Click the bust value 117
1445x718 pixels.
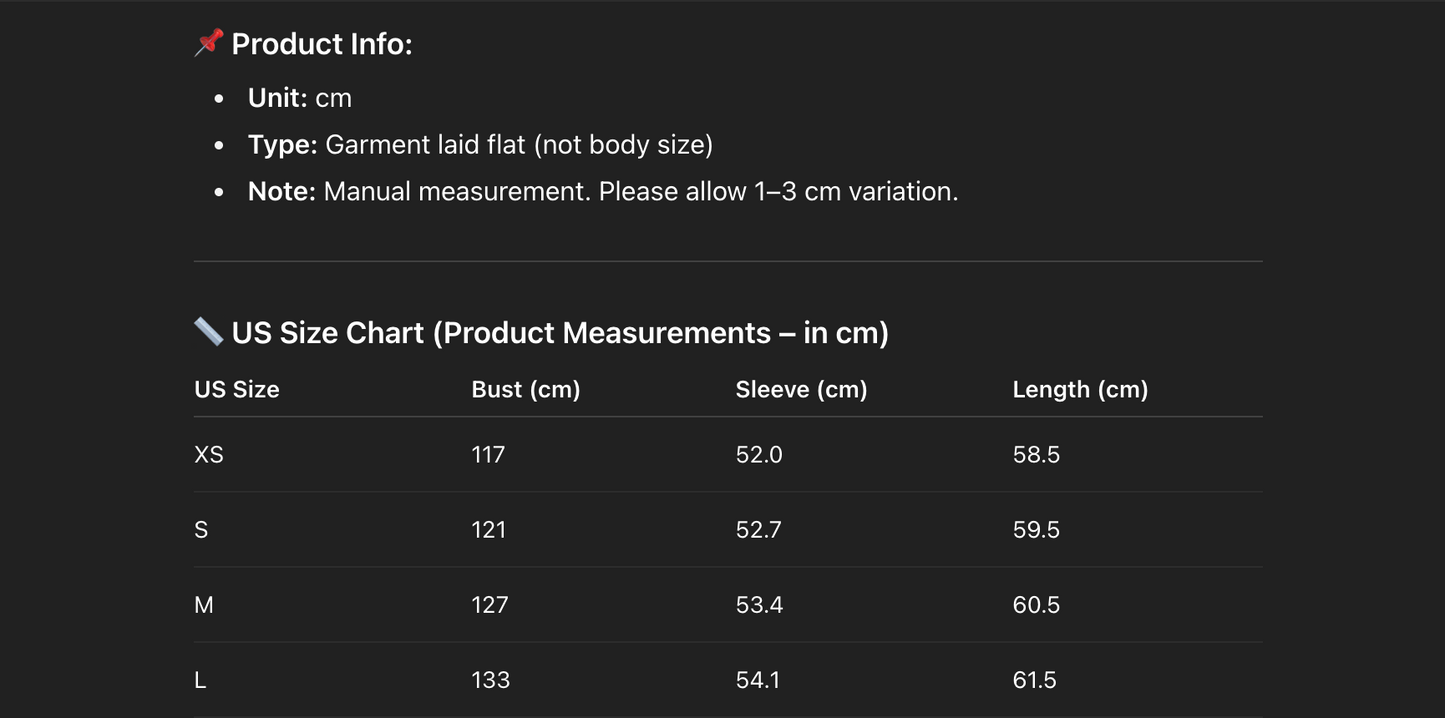488,454
